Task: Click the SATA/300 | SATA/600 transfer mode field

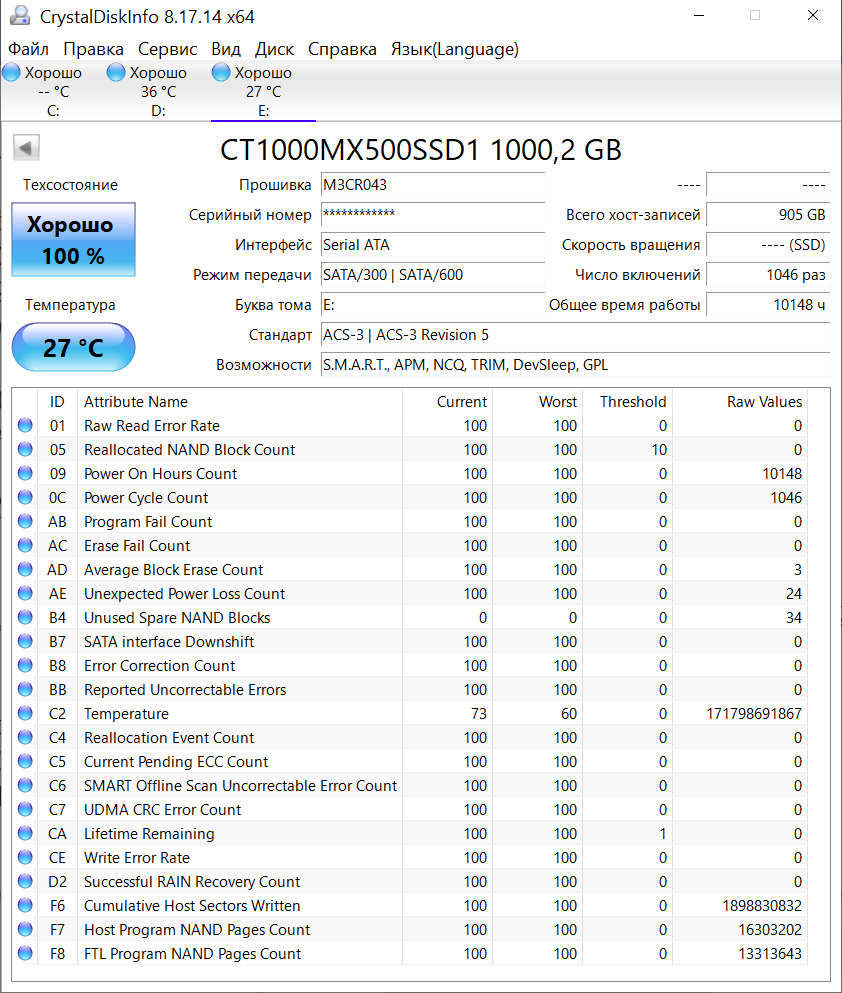Action: point(432,275)
